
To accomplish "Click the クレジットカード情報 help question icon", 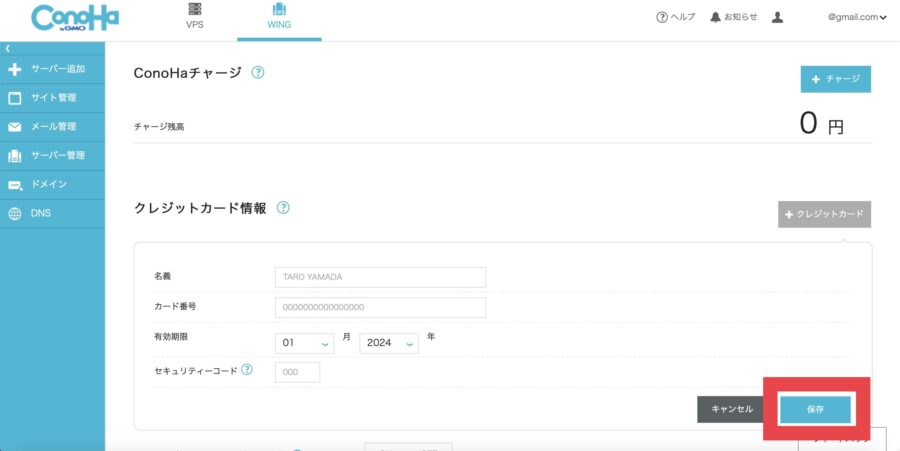I will tap(283, 208).
